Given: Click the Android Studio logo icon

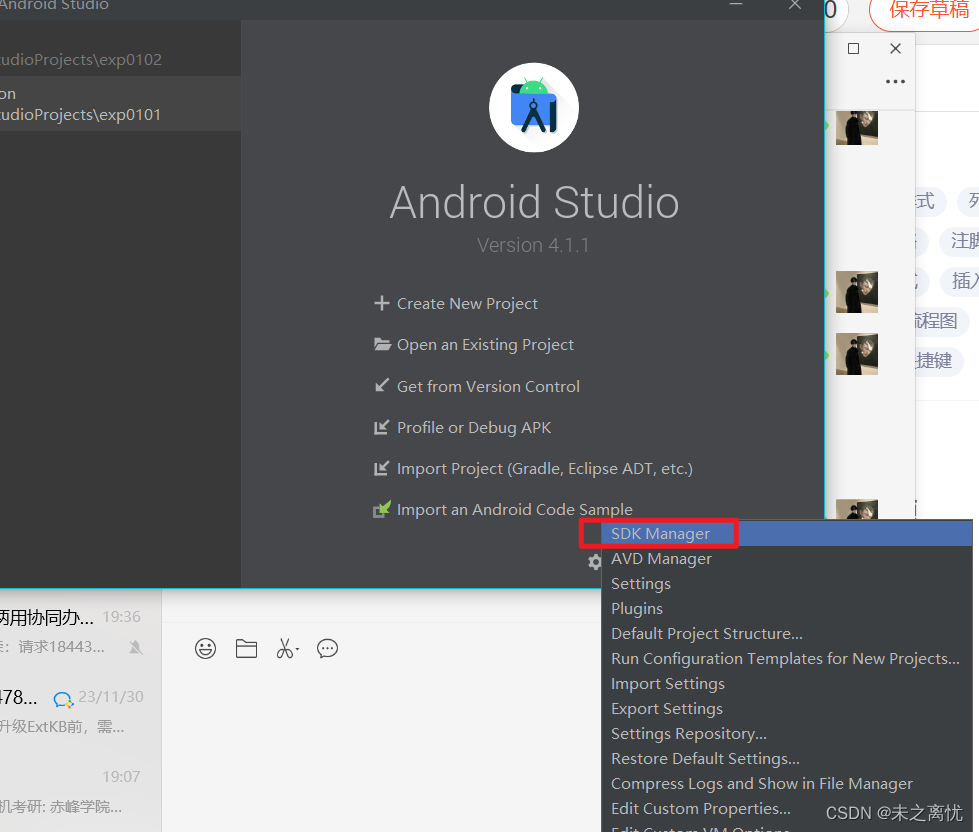Looking at the screenshot, I should [534, 107].
